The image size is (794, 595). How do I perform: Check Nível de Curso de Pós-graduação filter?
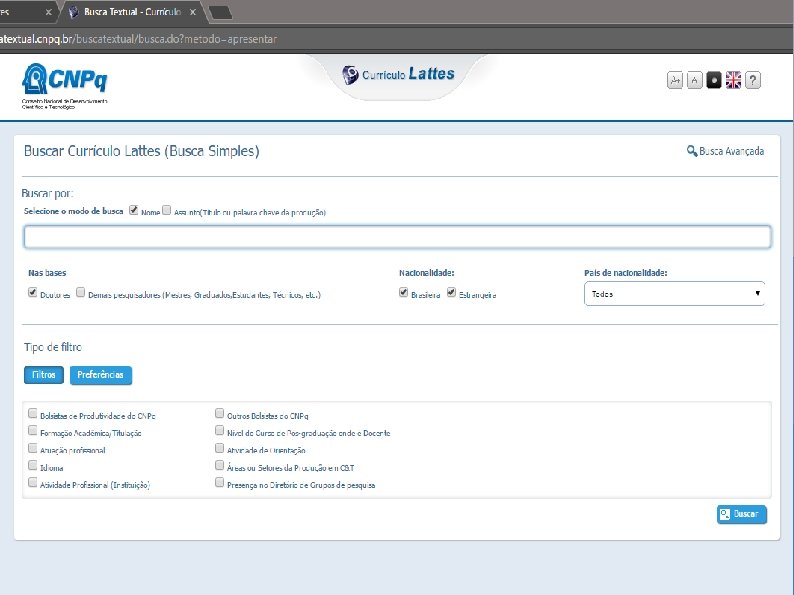tap(219, 430)
